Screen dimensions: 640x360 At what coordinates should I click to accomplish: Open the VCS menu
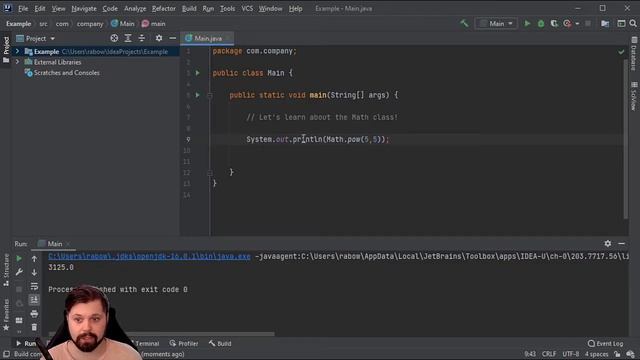coord(247,9)
